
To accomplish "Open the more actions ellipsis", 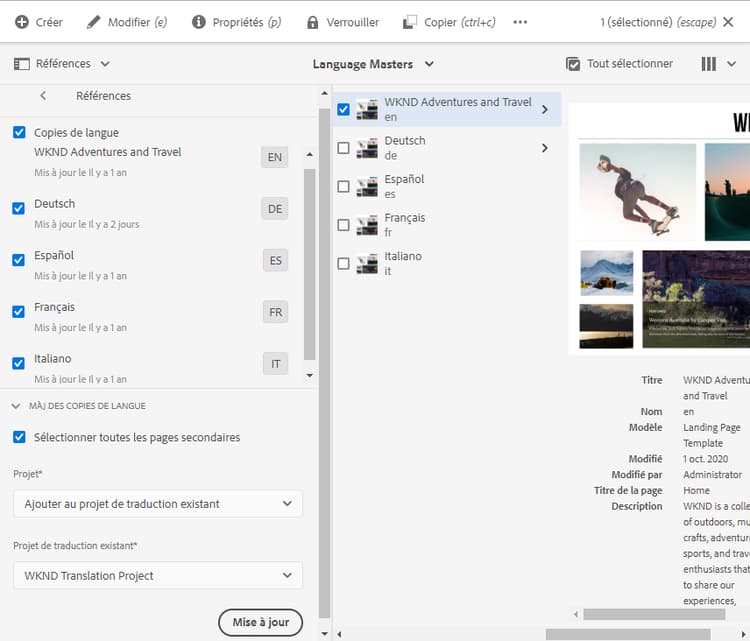I will point(520,22).
